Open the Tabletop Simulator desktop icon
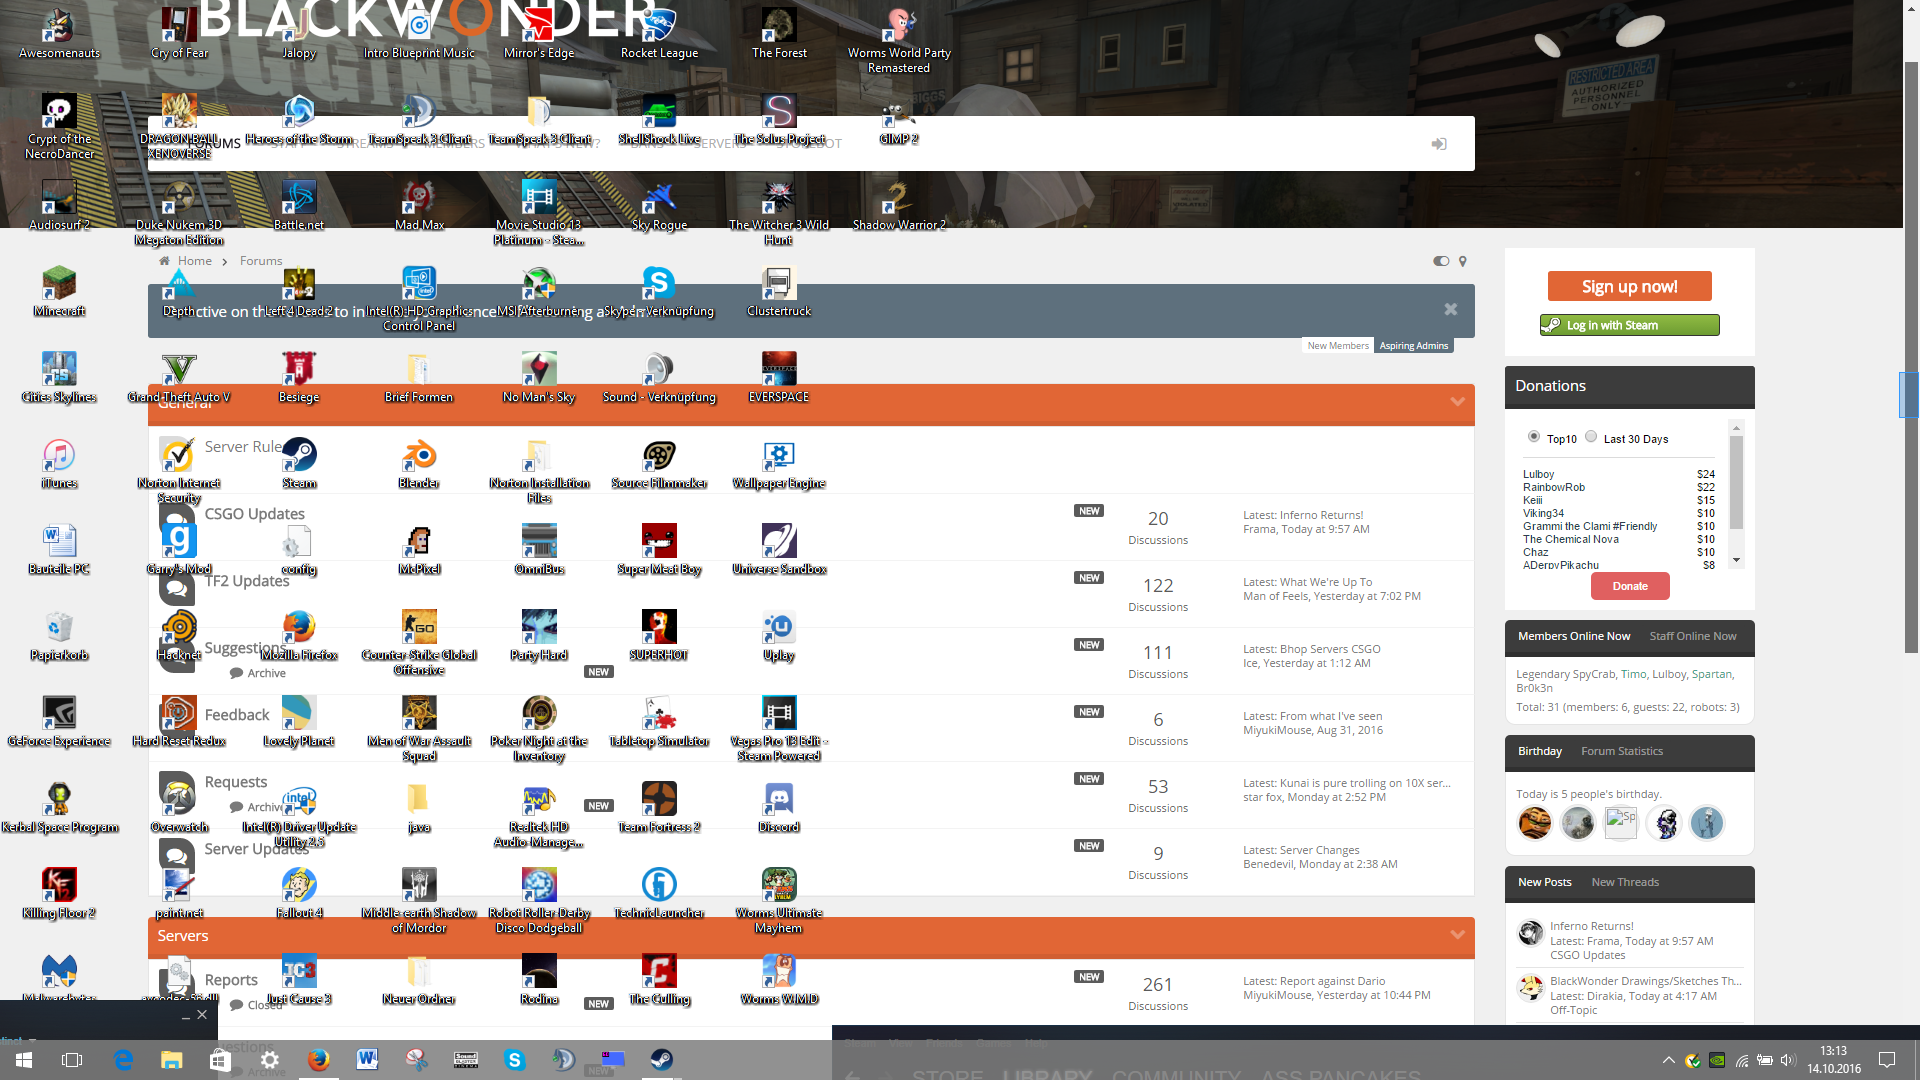Viewport: 1920px width, 1080px height. pyautogui.click(x=659, y=721)
